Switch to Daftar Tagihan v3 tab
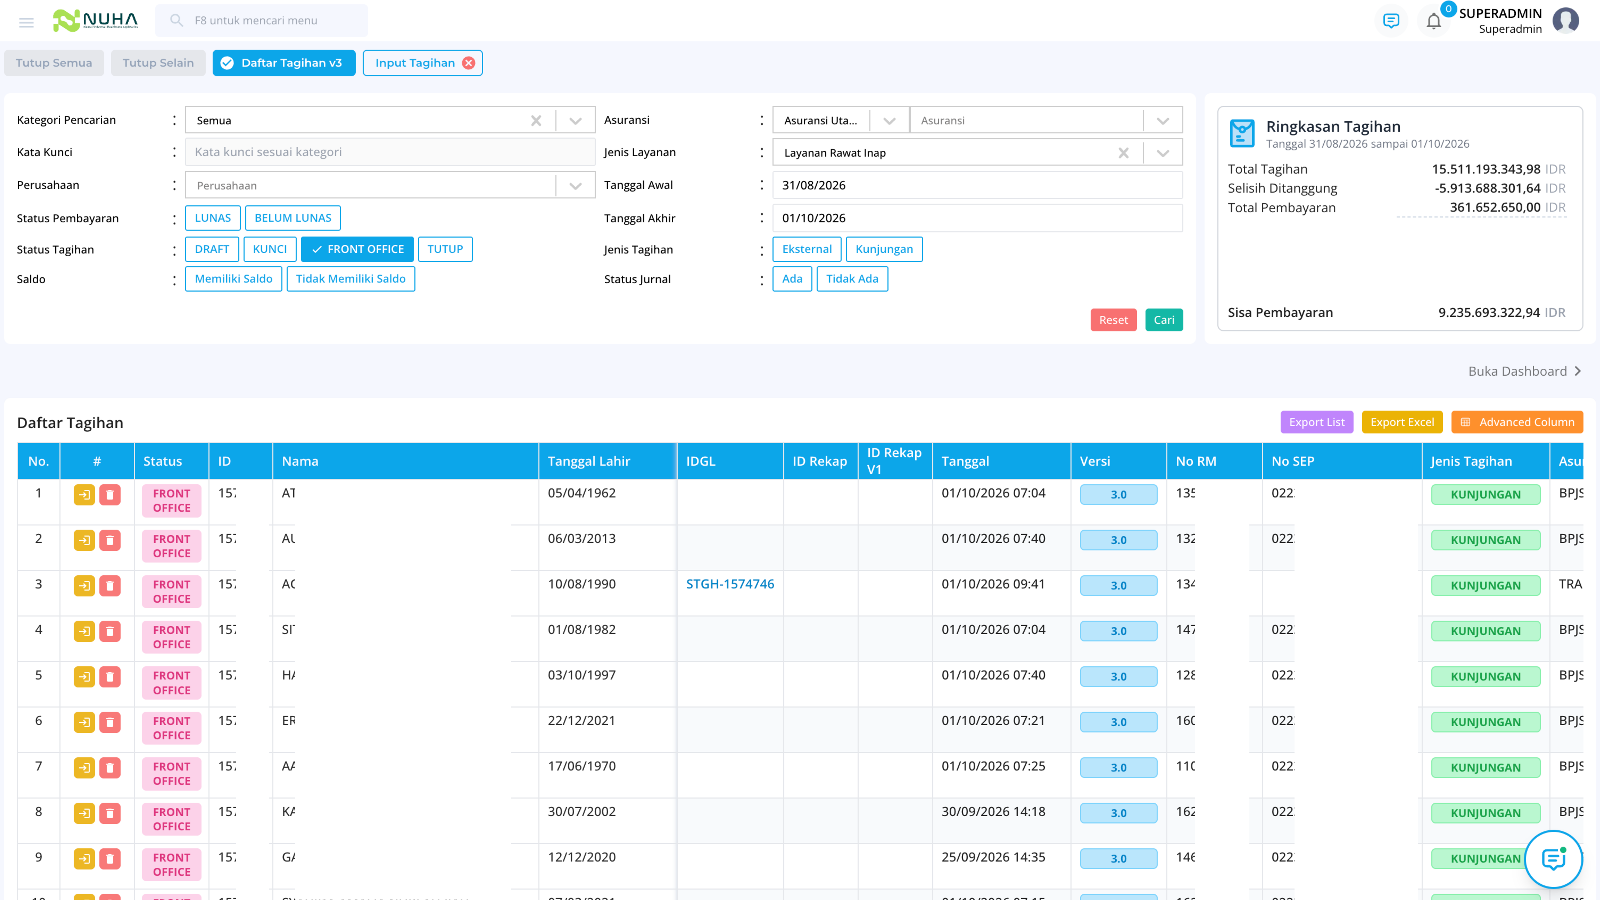 [284, 63]
